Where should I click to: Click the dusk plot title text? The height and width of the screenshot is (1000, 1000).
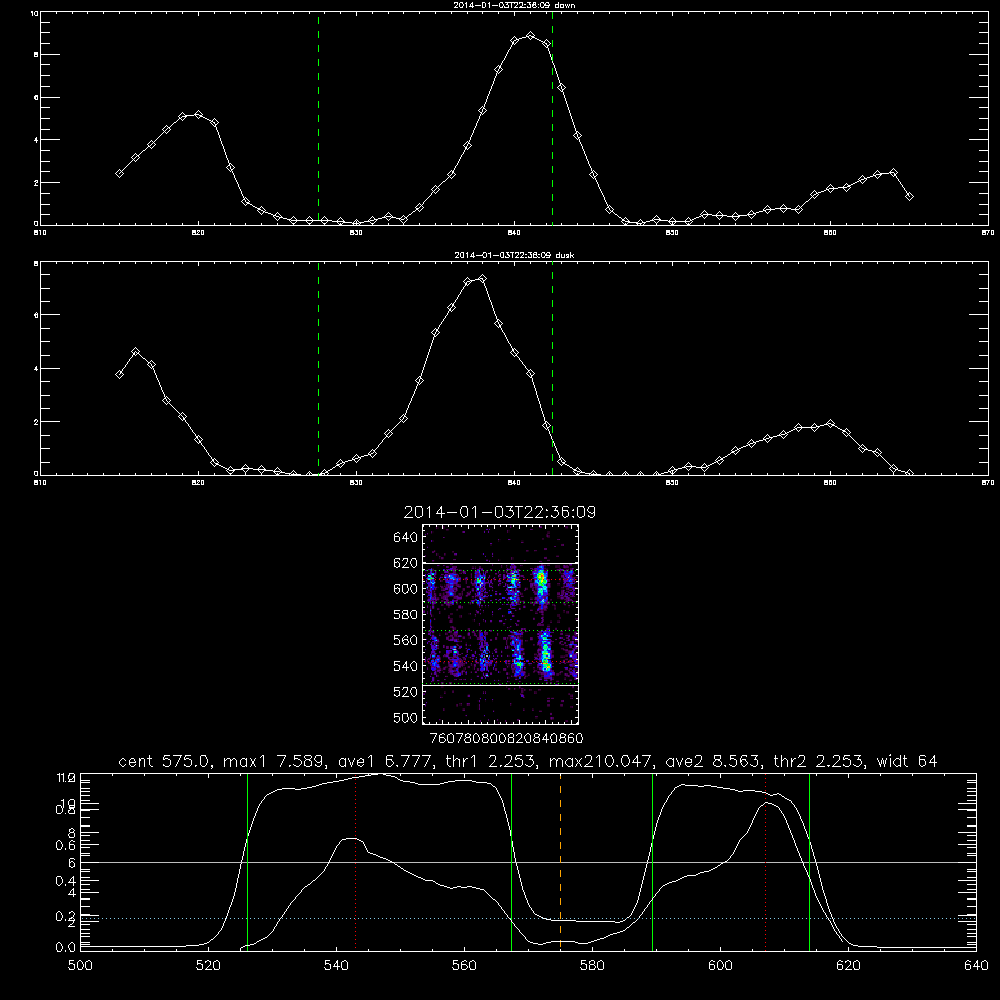click(514, 255)
